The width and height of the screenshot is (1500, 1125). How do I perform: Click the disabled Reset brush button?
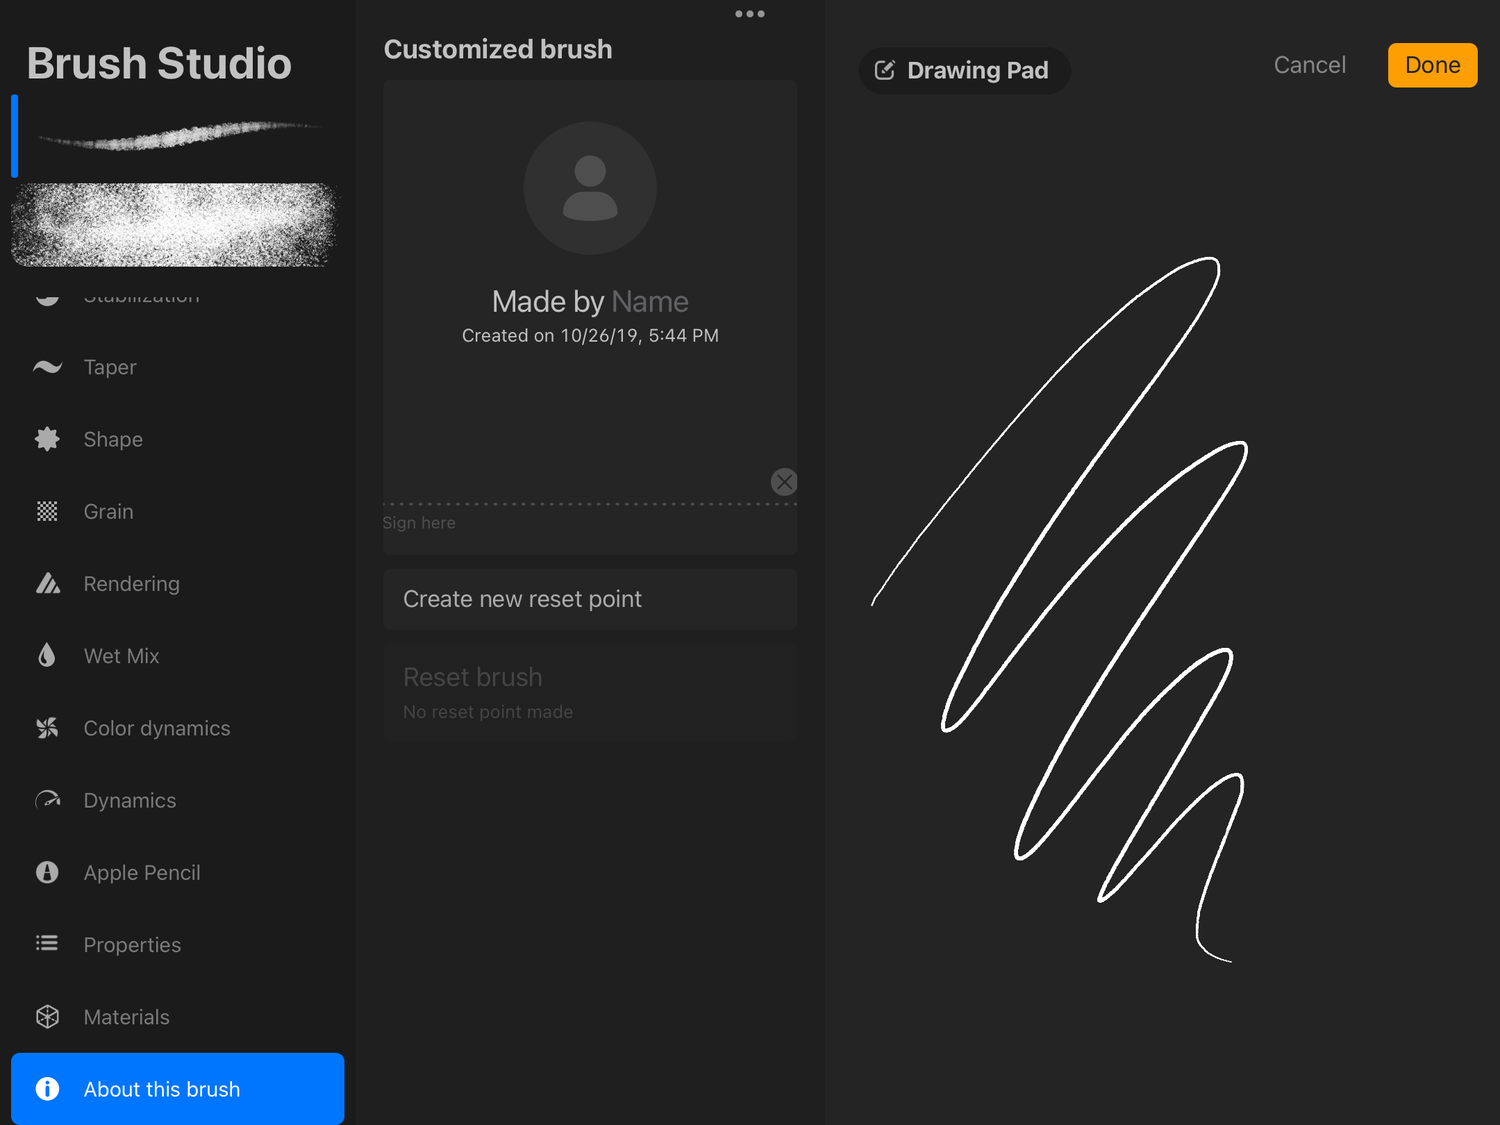click(x=590, y=692)
